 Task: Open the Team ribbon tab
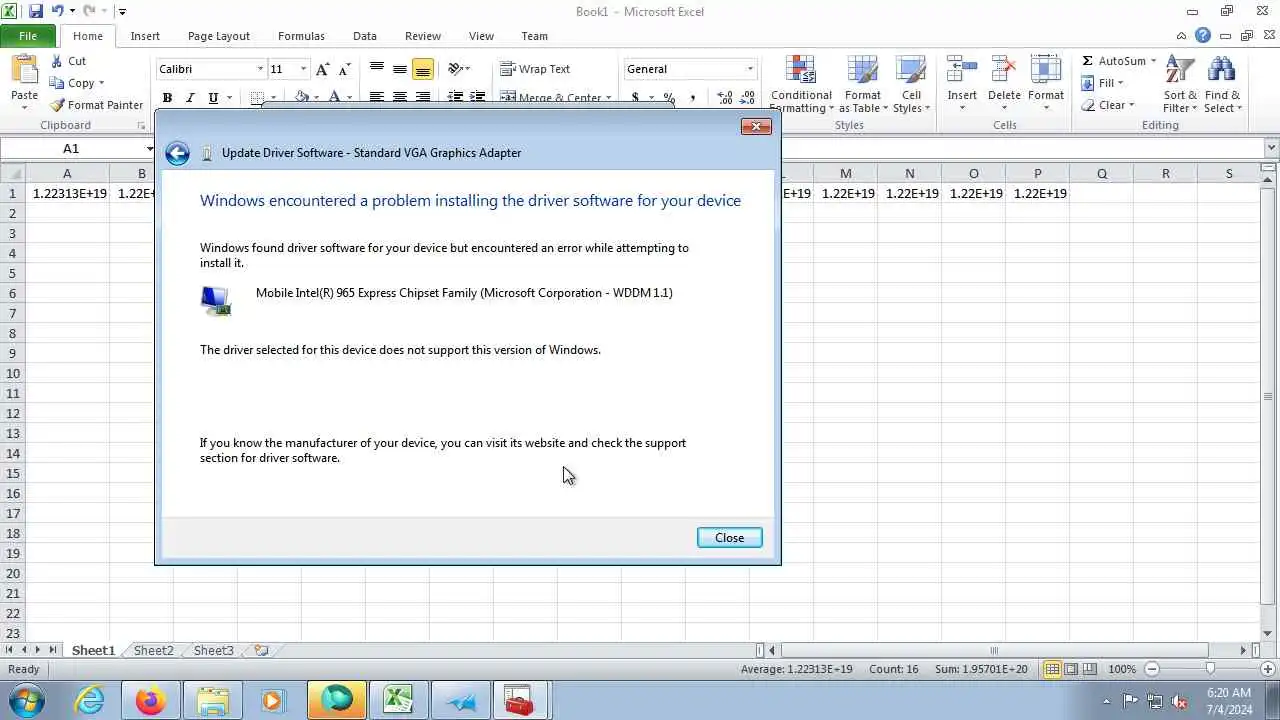[x=534, y=36]
